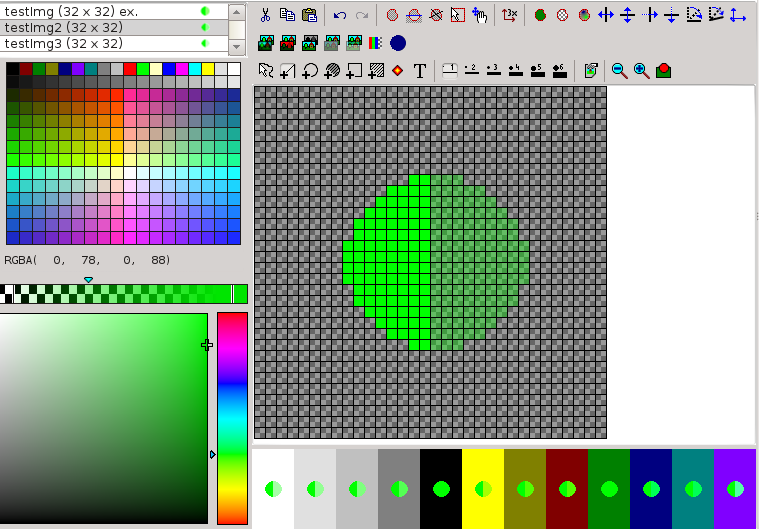Undo the last action
Image resolution: width=759 pixels, height=529 pixels.
click(x=340, y=15)
